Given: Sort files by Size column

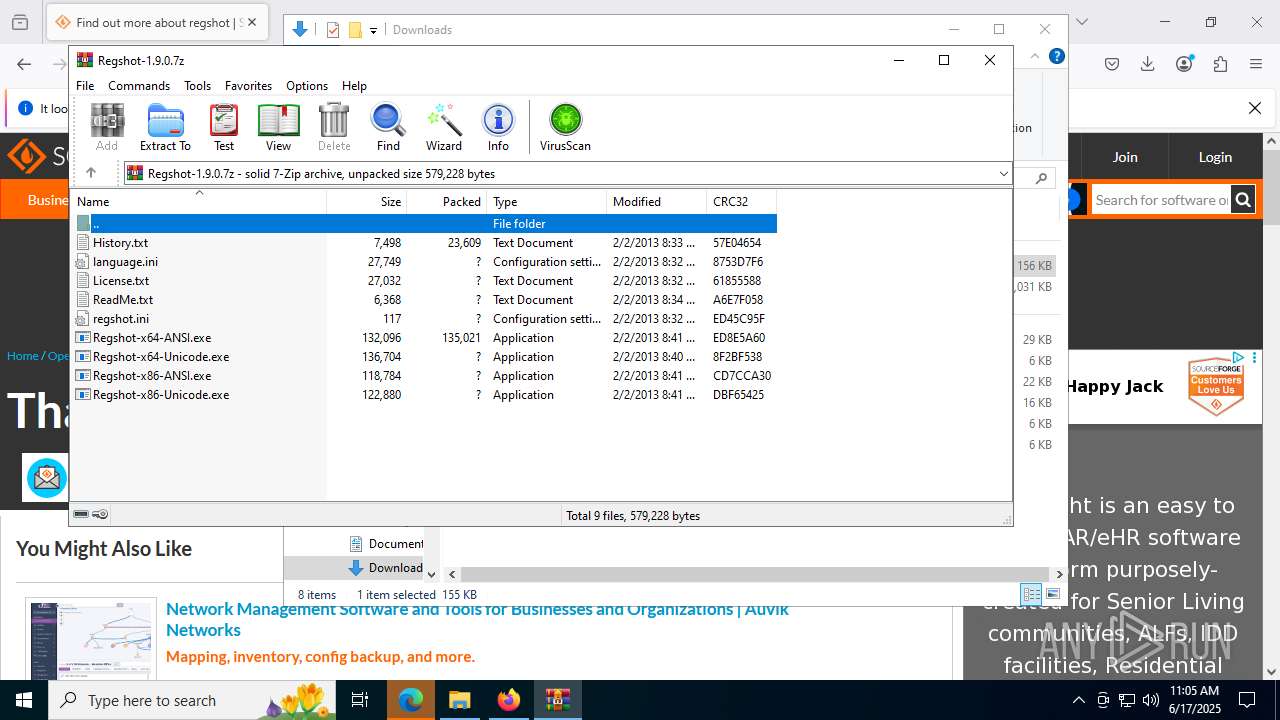Looking at the screenshot, I should click(367, 201).
